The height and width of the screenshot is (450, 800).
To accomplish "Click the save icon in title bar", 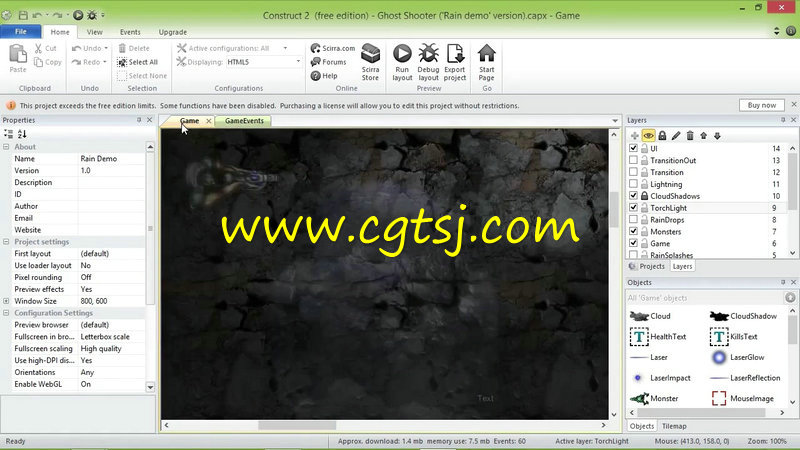I will click(23, 15).
